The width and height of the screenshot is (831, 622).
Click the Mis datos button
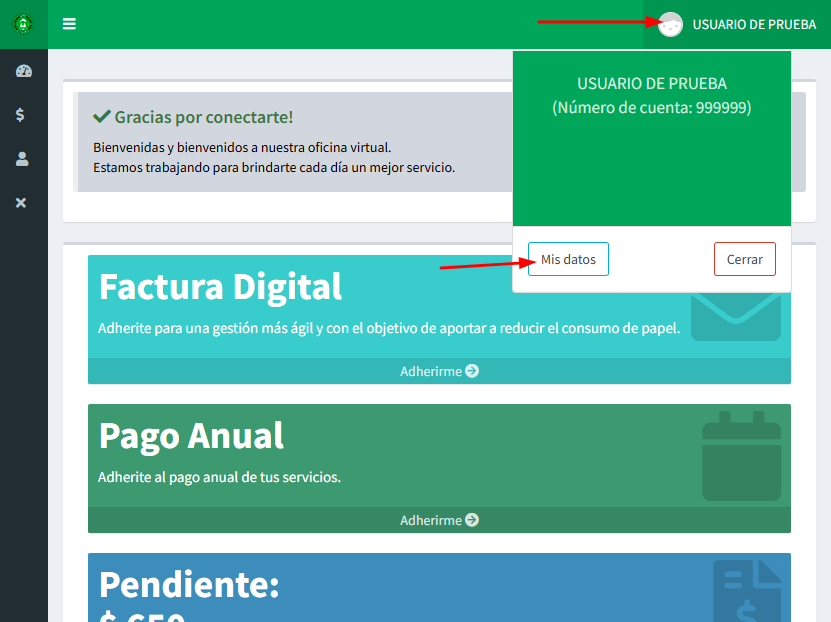(x=568, y=259)
